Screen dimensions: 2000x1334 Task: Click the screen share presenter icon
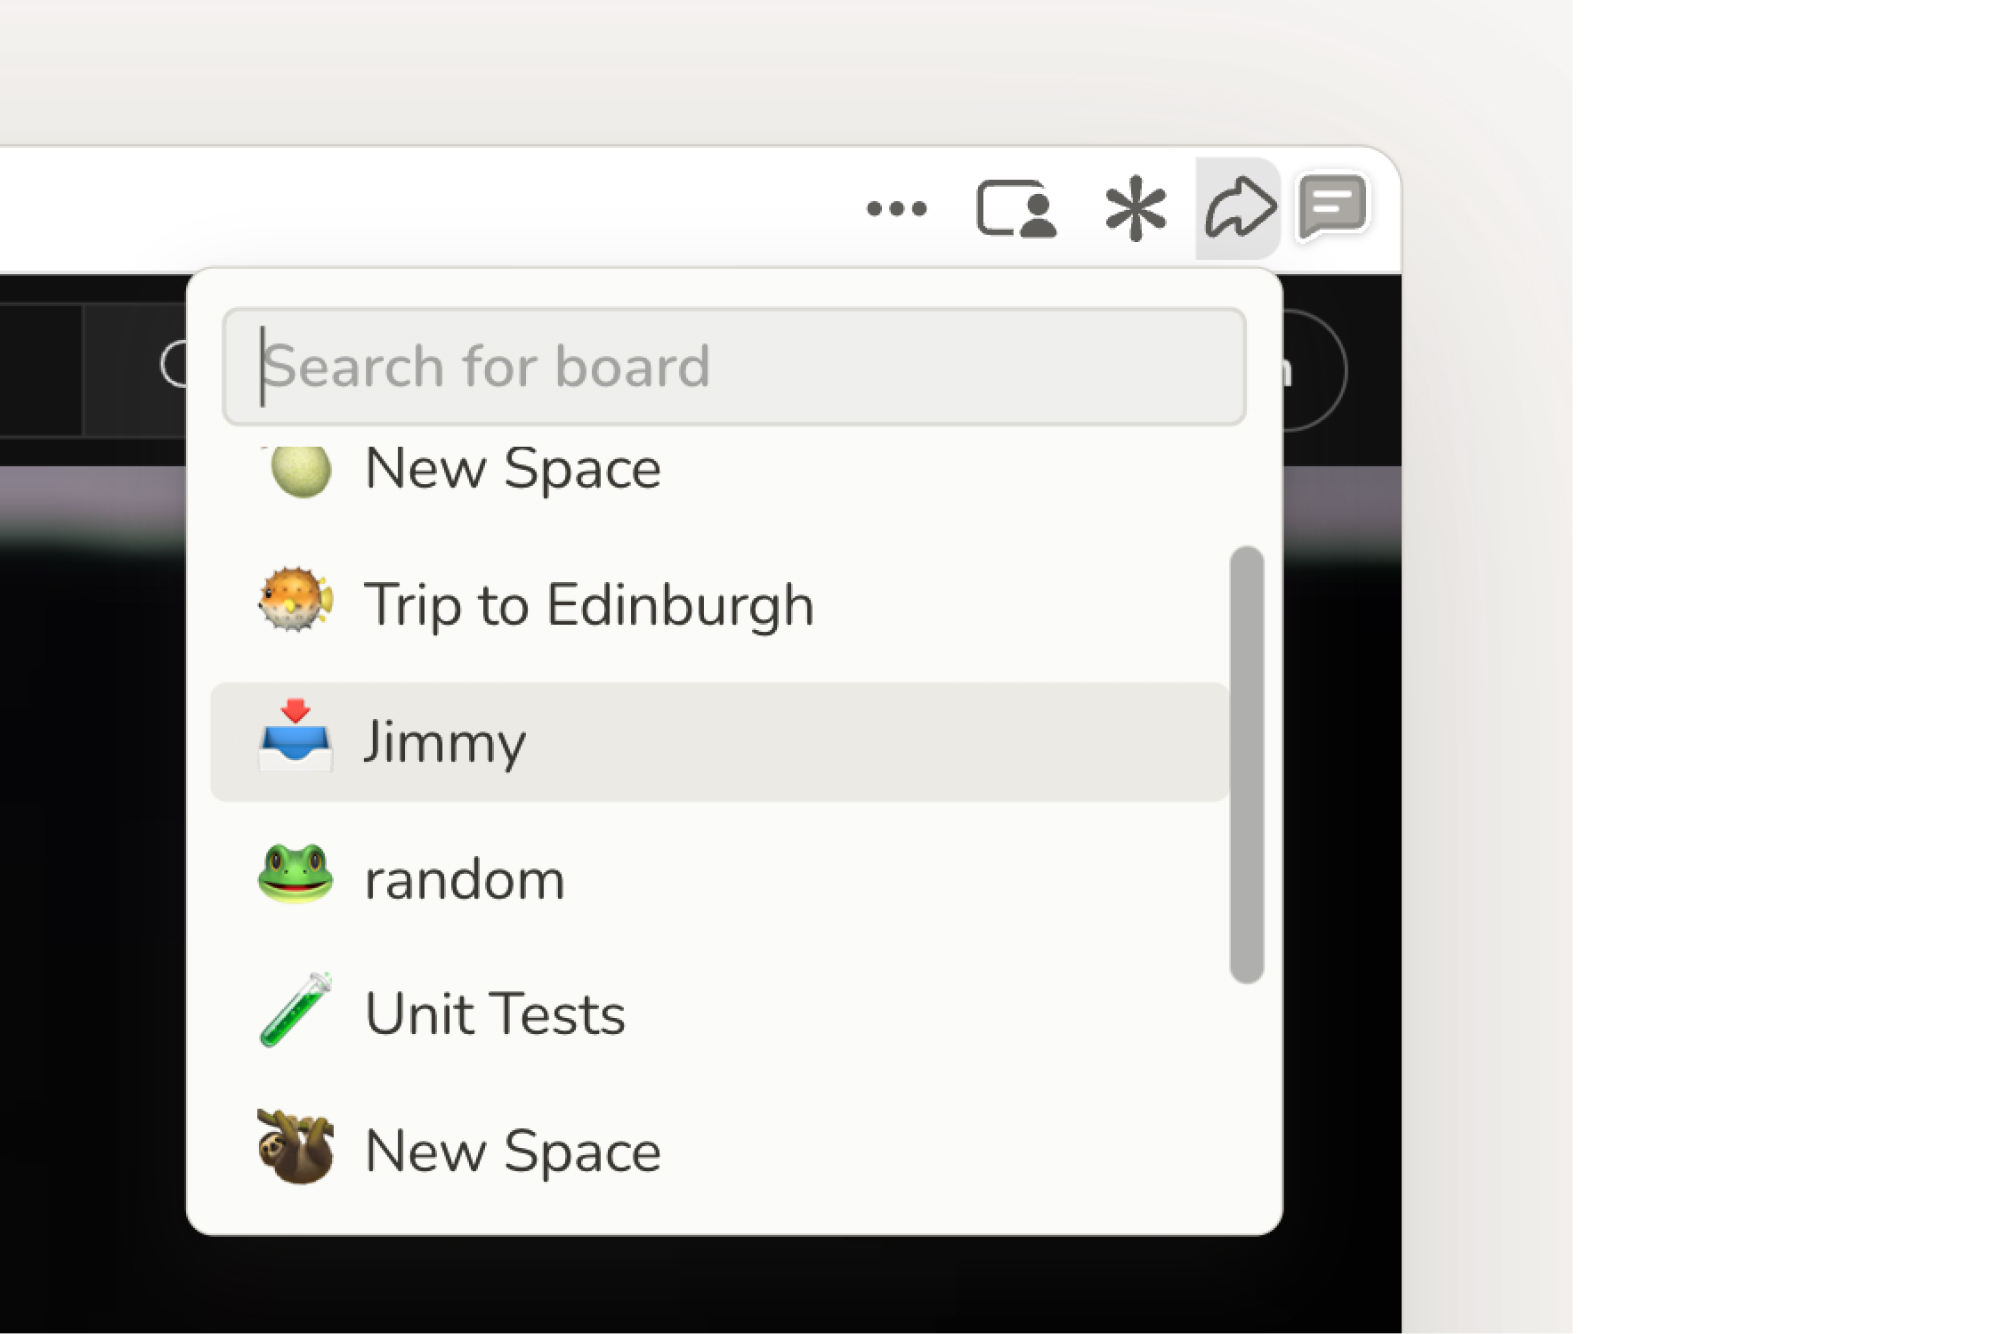tap(1016, 209)
